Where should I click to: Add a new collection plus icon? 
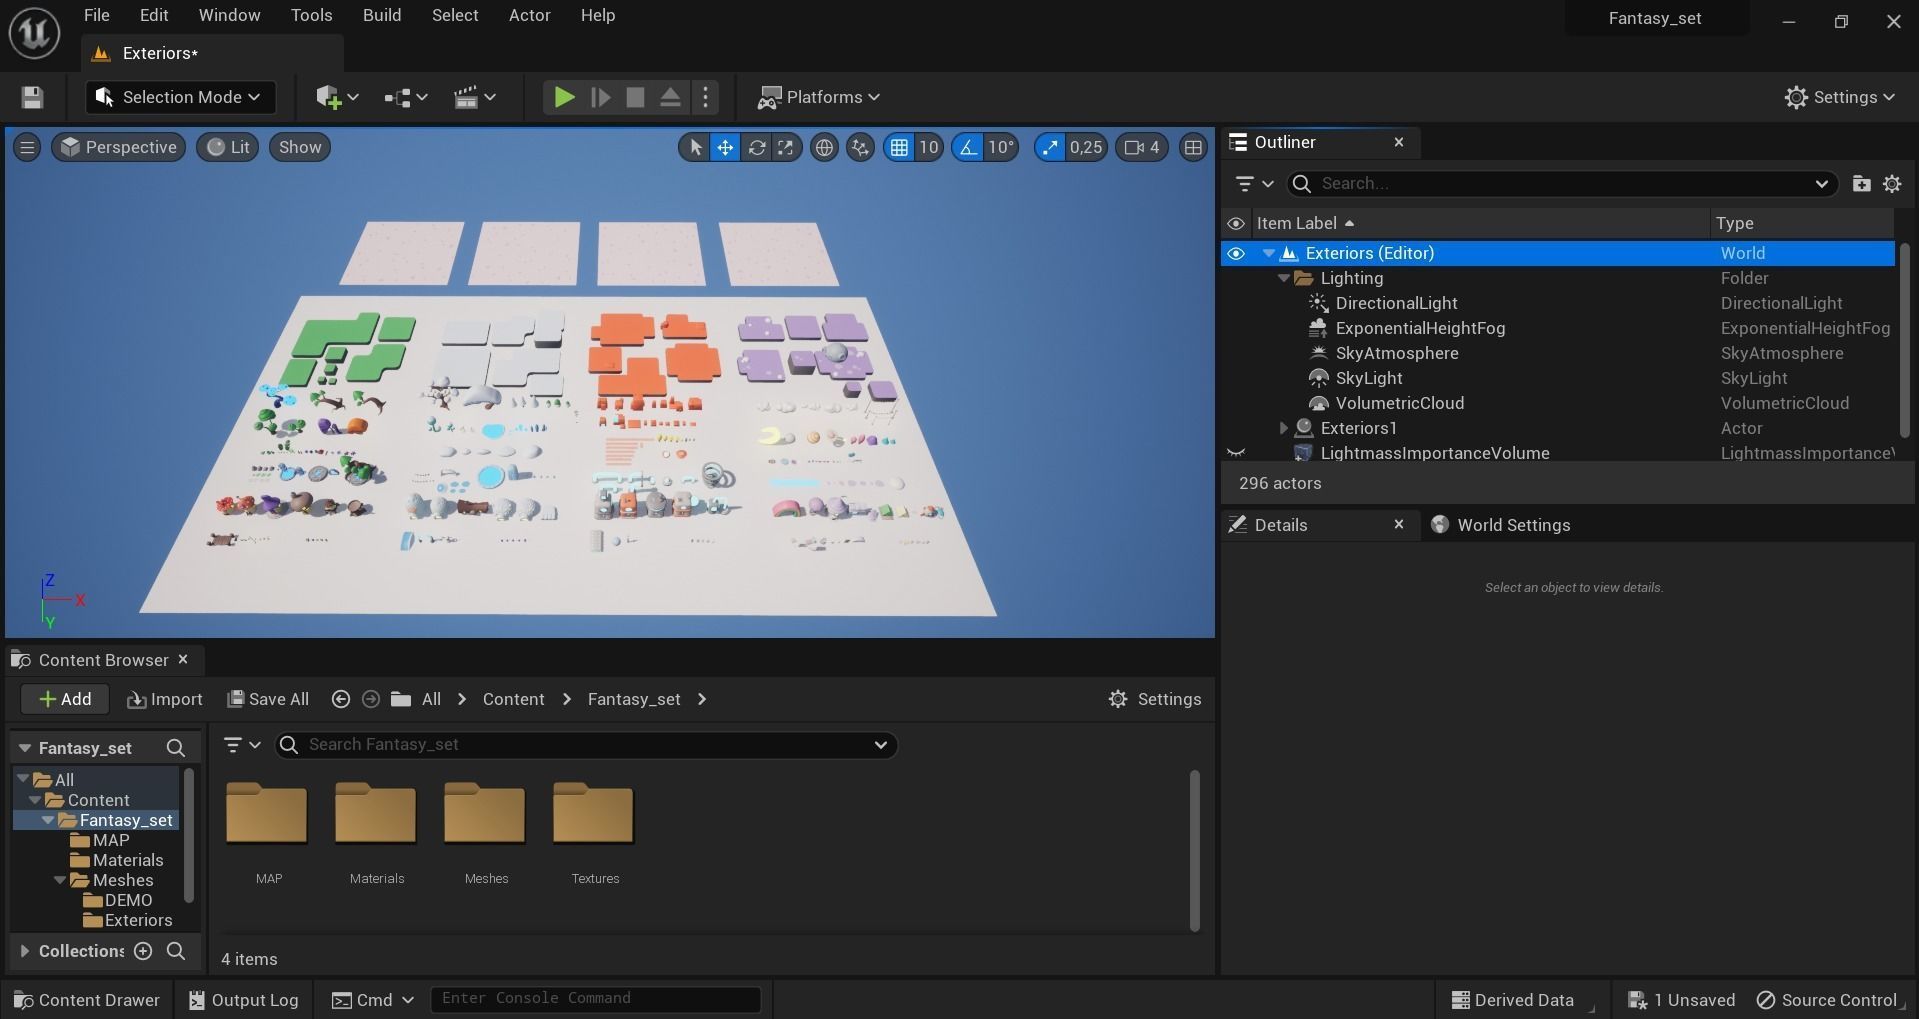click(143, 951)
